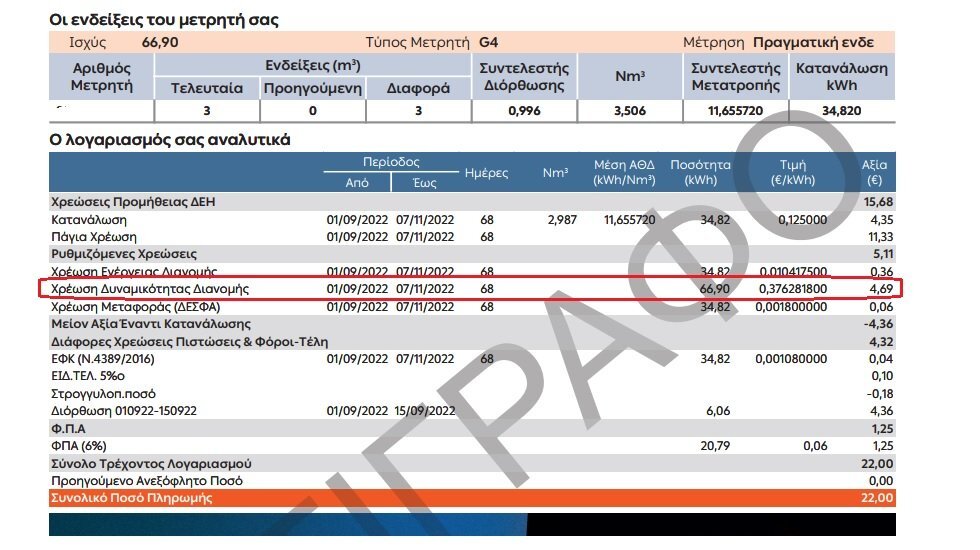
Task: Click the "Στρογγυλοπ.ποσό" row label
Action: pyautogui.click(x=103, y=394)
